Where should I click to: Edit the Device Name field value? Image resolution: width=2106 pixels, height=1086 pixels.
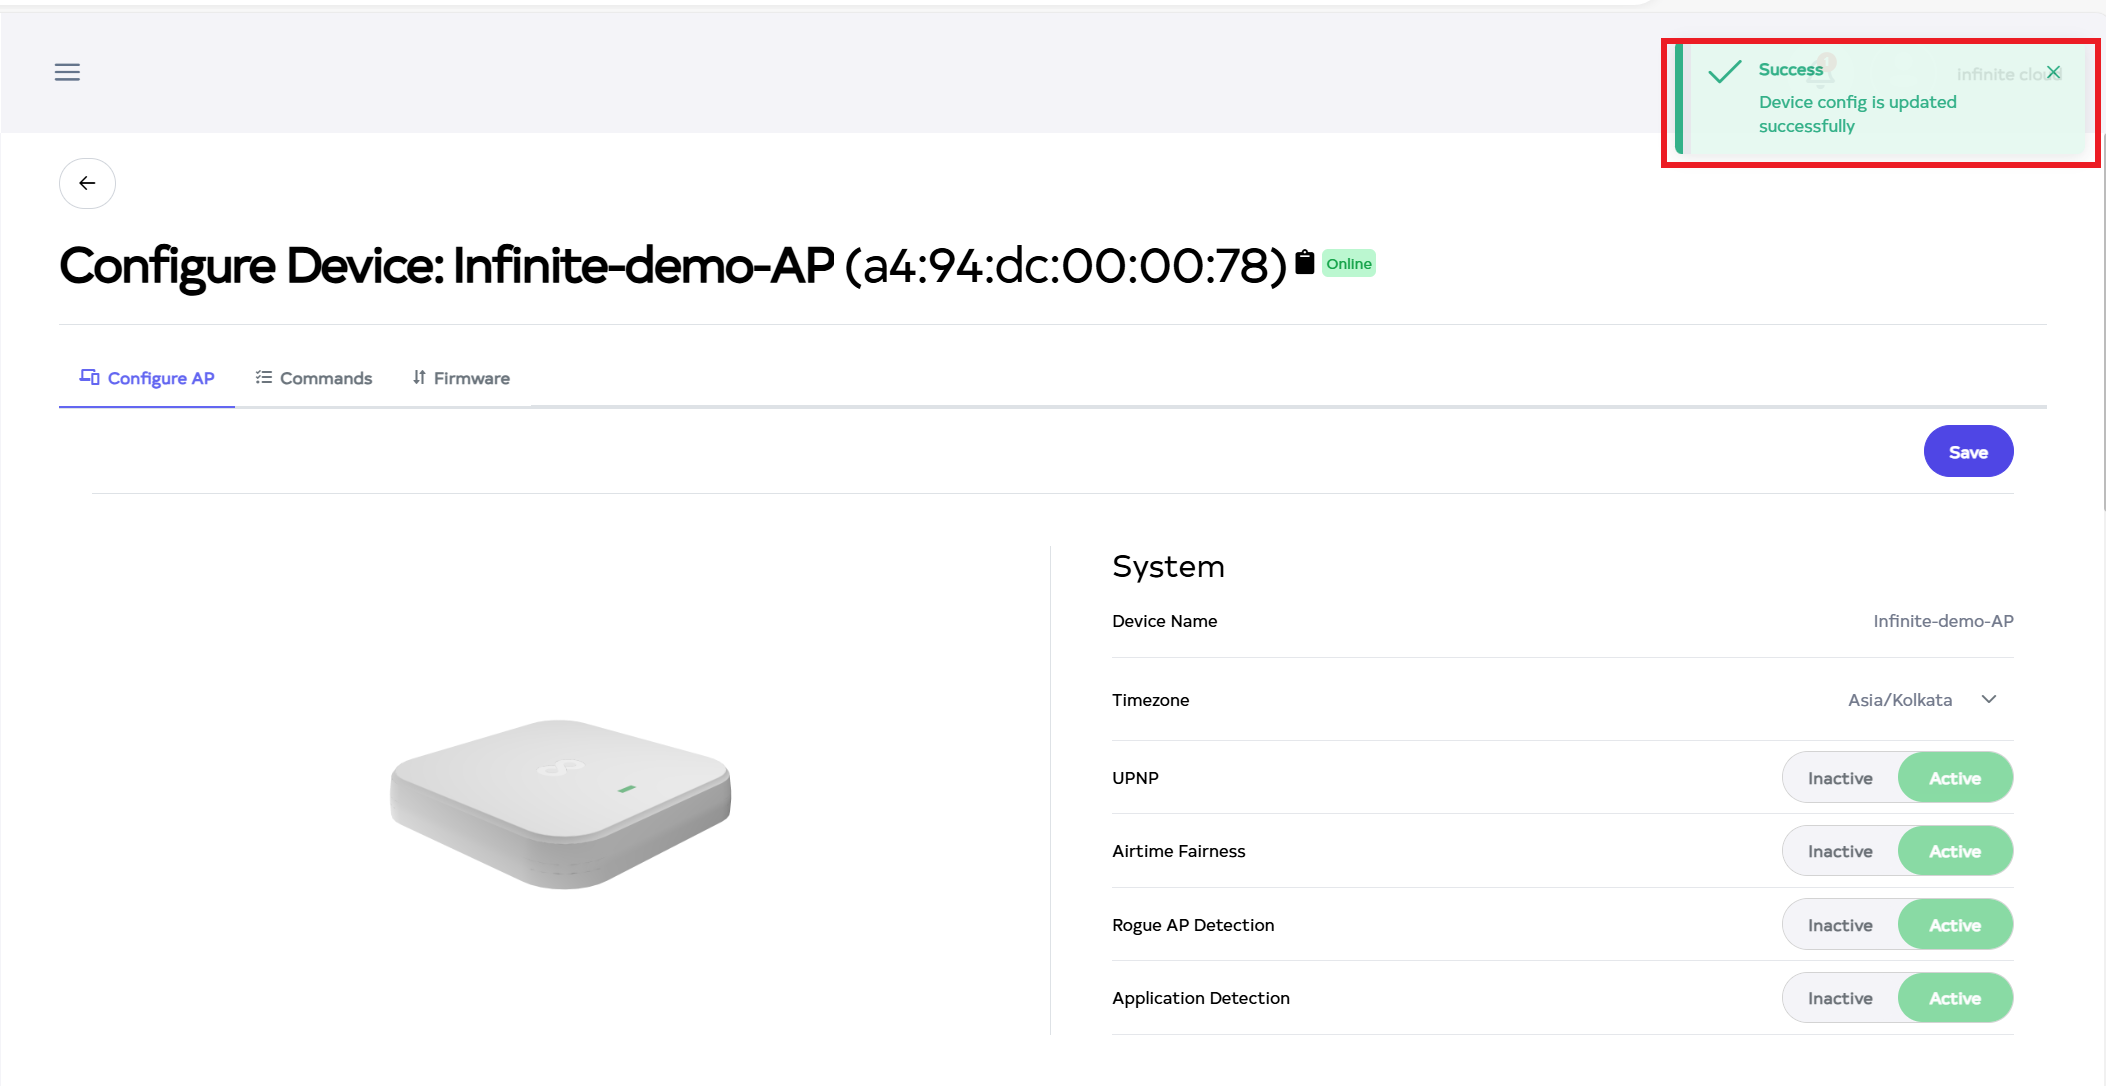pyautogui.click(x=1942, y=621)
